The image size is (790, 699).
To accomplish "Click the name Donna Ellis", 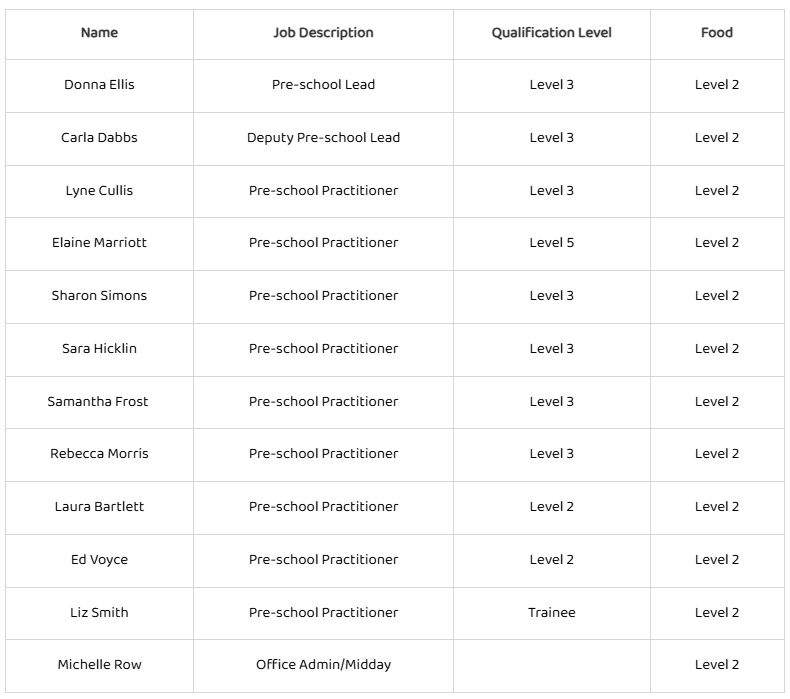I will coord(99,85).
